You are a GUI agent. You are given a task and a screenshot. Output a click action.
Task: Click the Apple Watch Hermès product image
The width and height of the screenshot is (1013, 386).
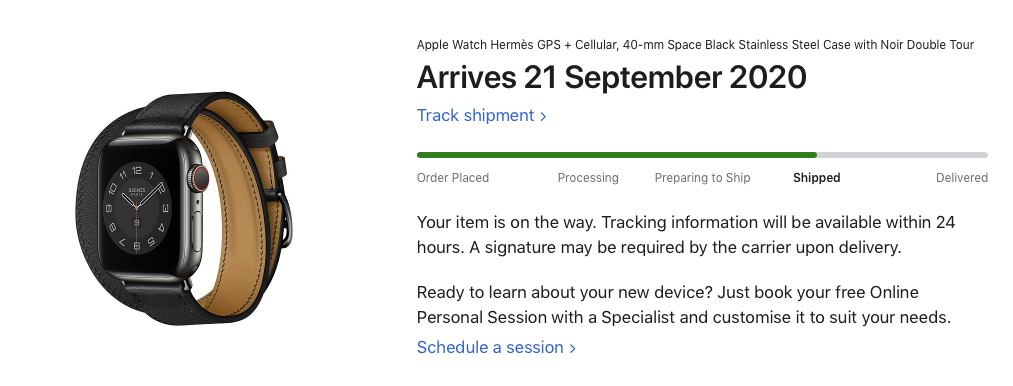point(184,208)
